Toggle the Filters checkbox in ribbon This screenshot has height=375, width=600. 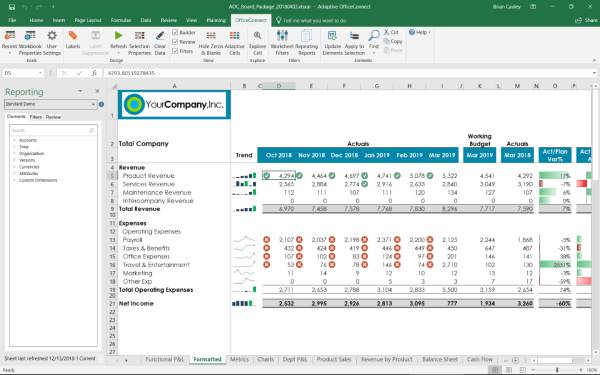pyautogui.click(x=175, y=51)
